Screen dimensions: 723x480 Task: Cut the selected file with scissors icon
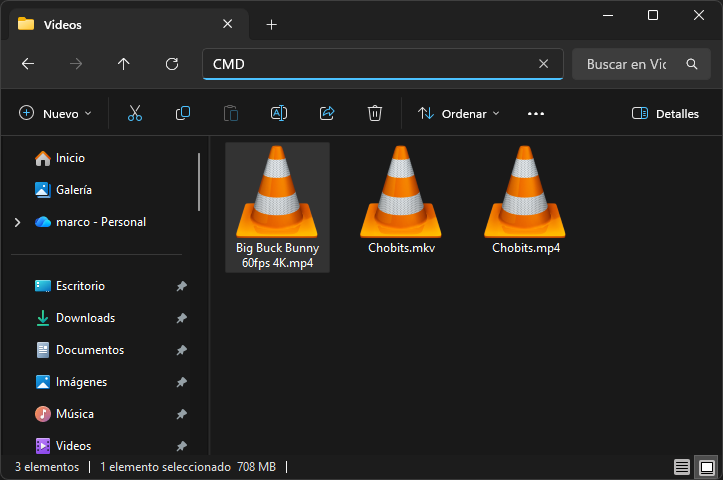click(x=135, y=113)
